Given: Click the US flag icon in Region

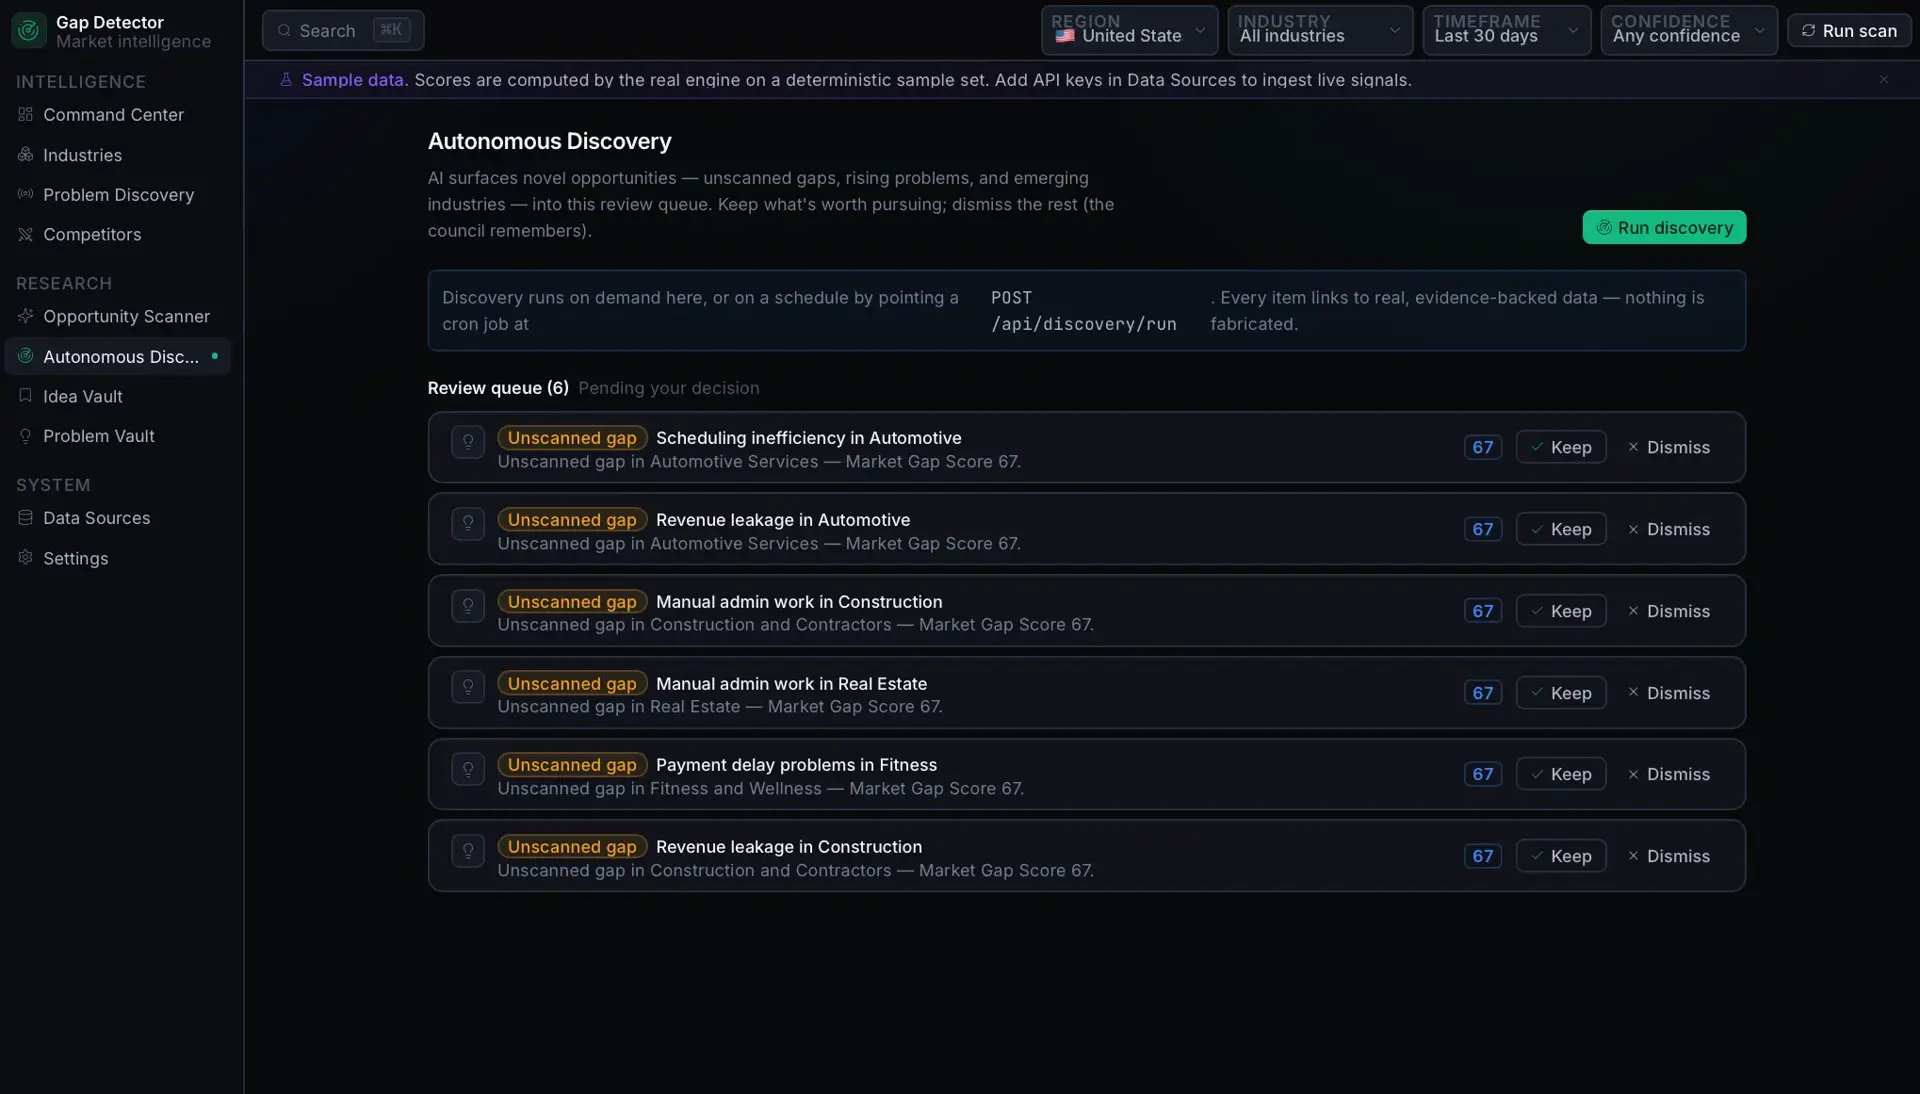Looking at the screenshot, I should click(x=1065, y=36).
